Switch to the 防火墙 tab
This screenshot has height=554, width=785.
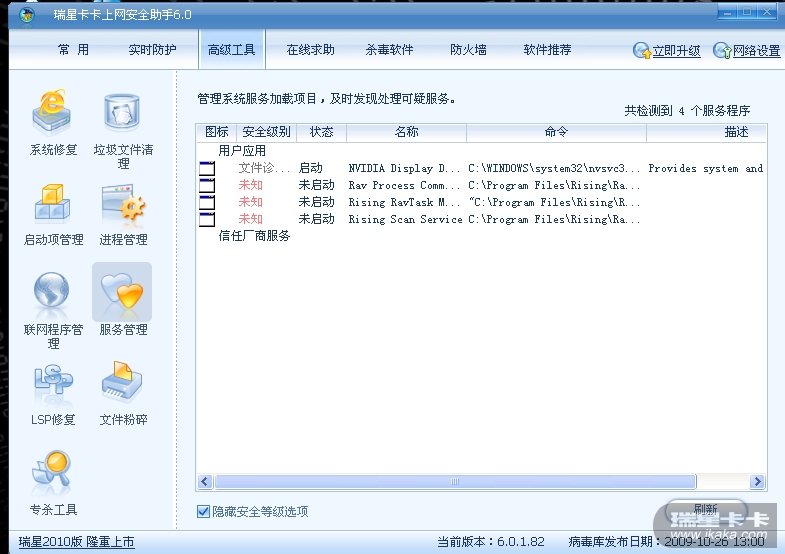[x=468, y=50]
